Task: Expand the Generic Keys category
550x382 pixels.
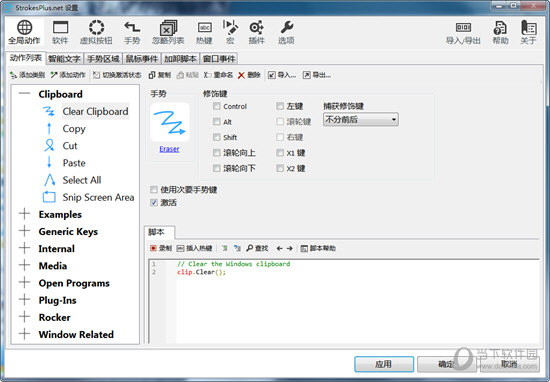Action: click(25, 230)
